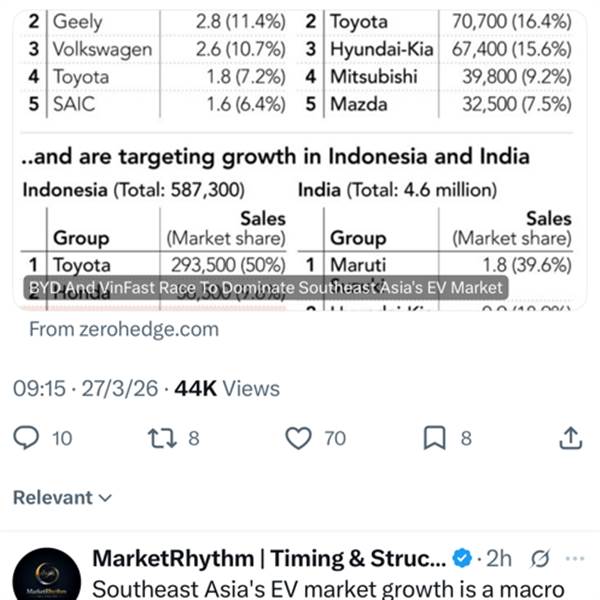Click the reply count of 10

[61, 438]
